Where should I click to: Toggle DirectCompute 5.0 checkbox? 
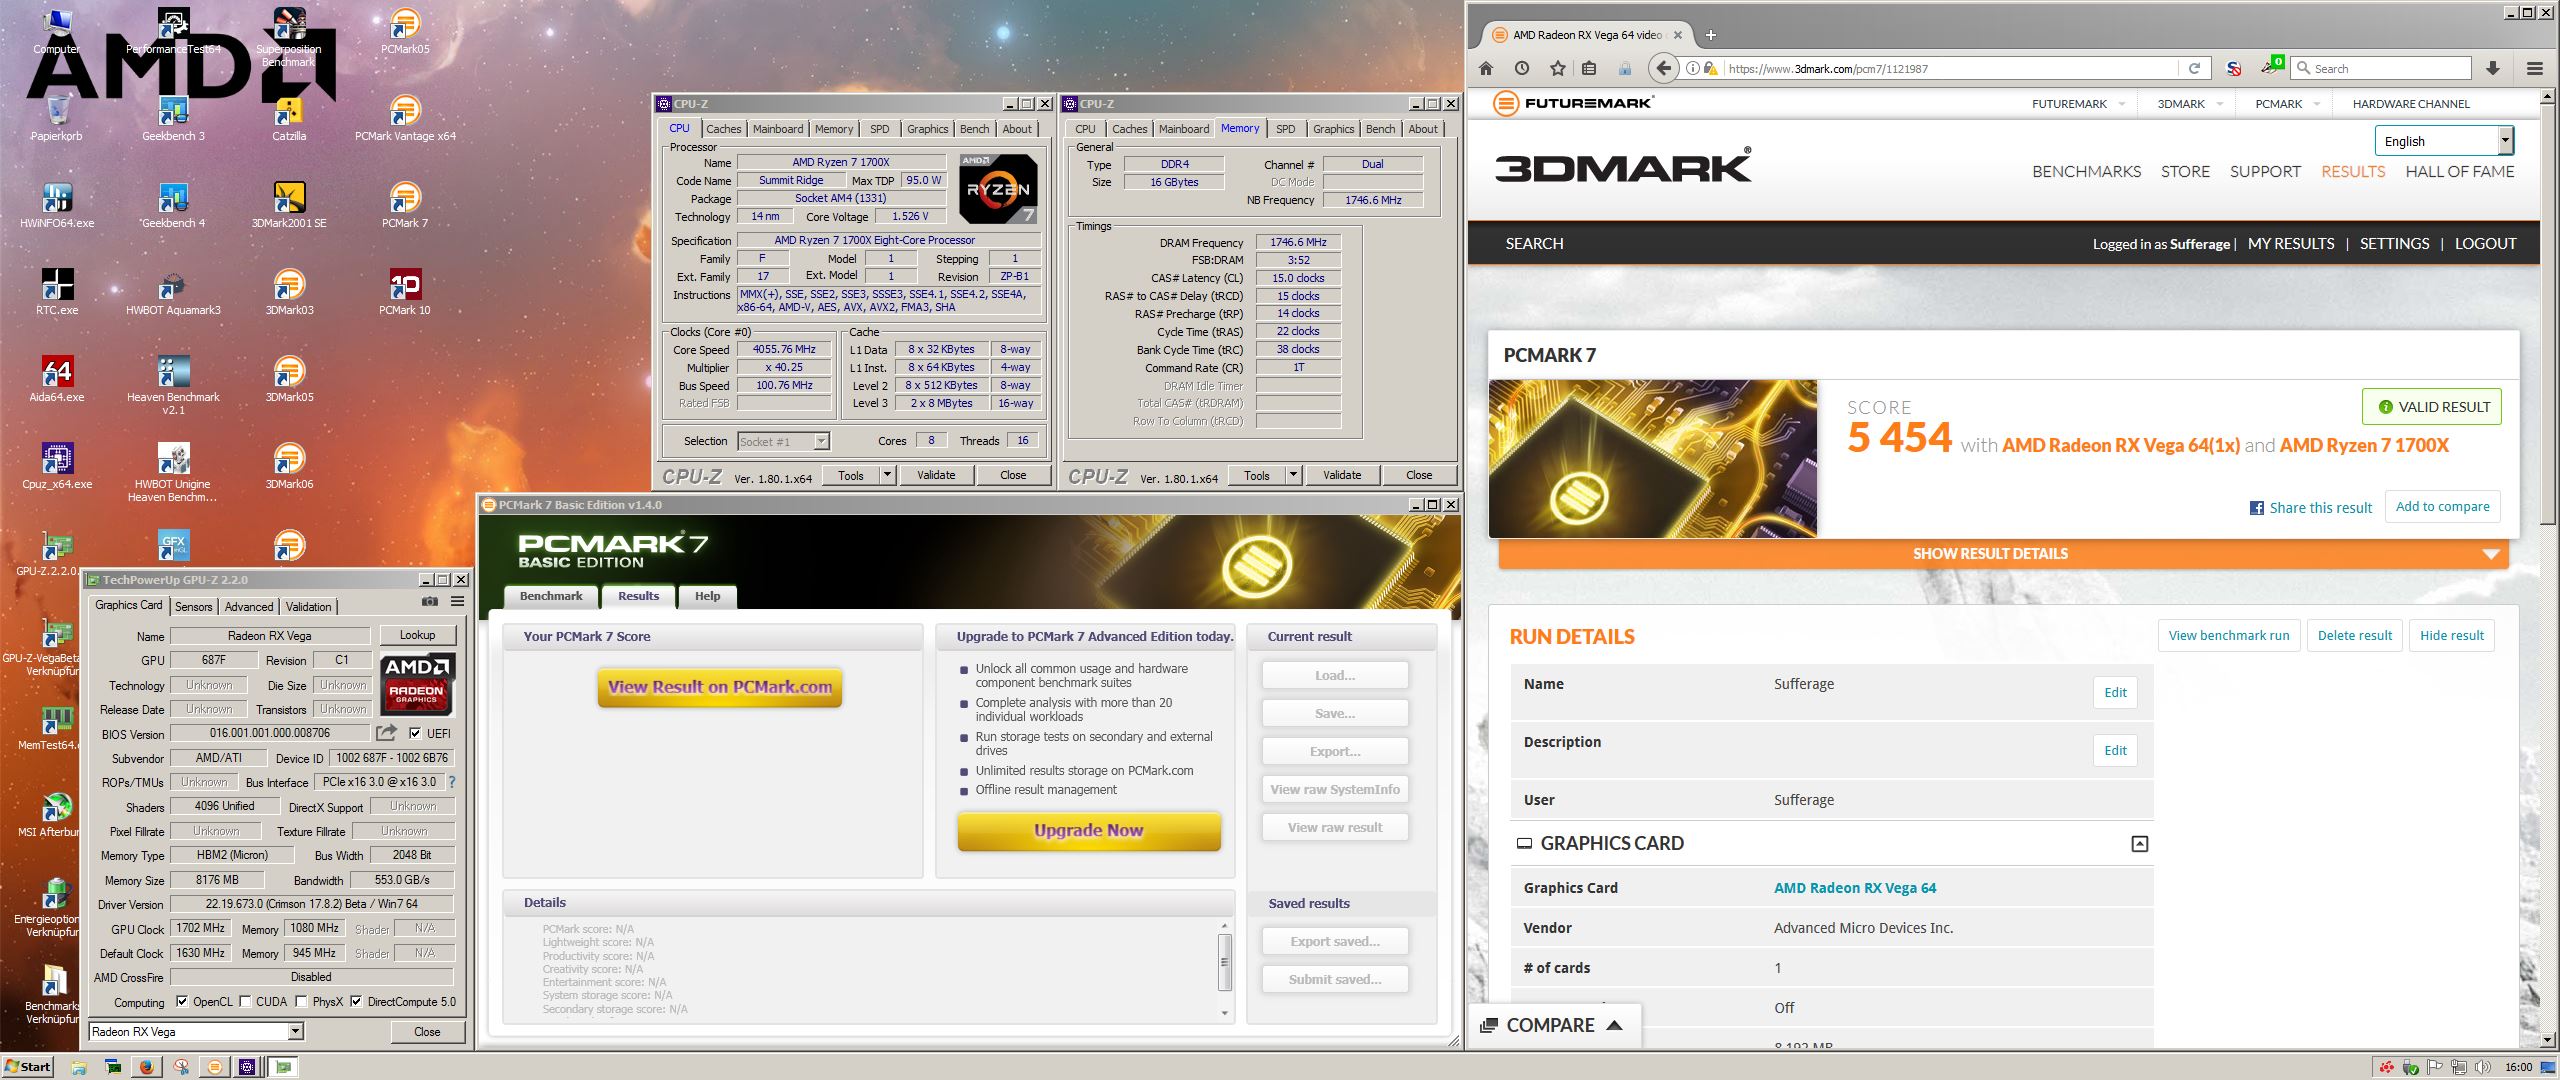coord(356,1001)
